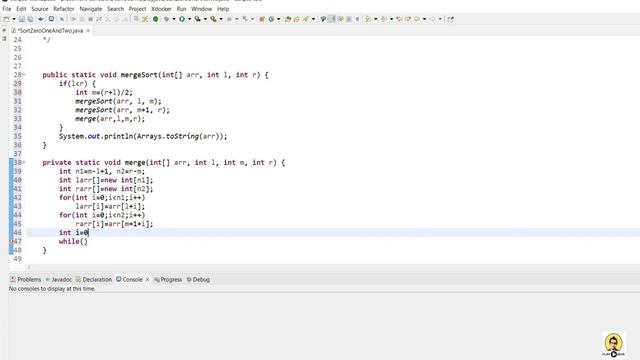640x360 pixels.
Task: Click the Previous Annotation toolbar icon
Action: [x=383, y=19]
